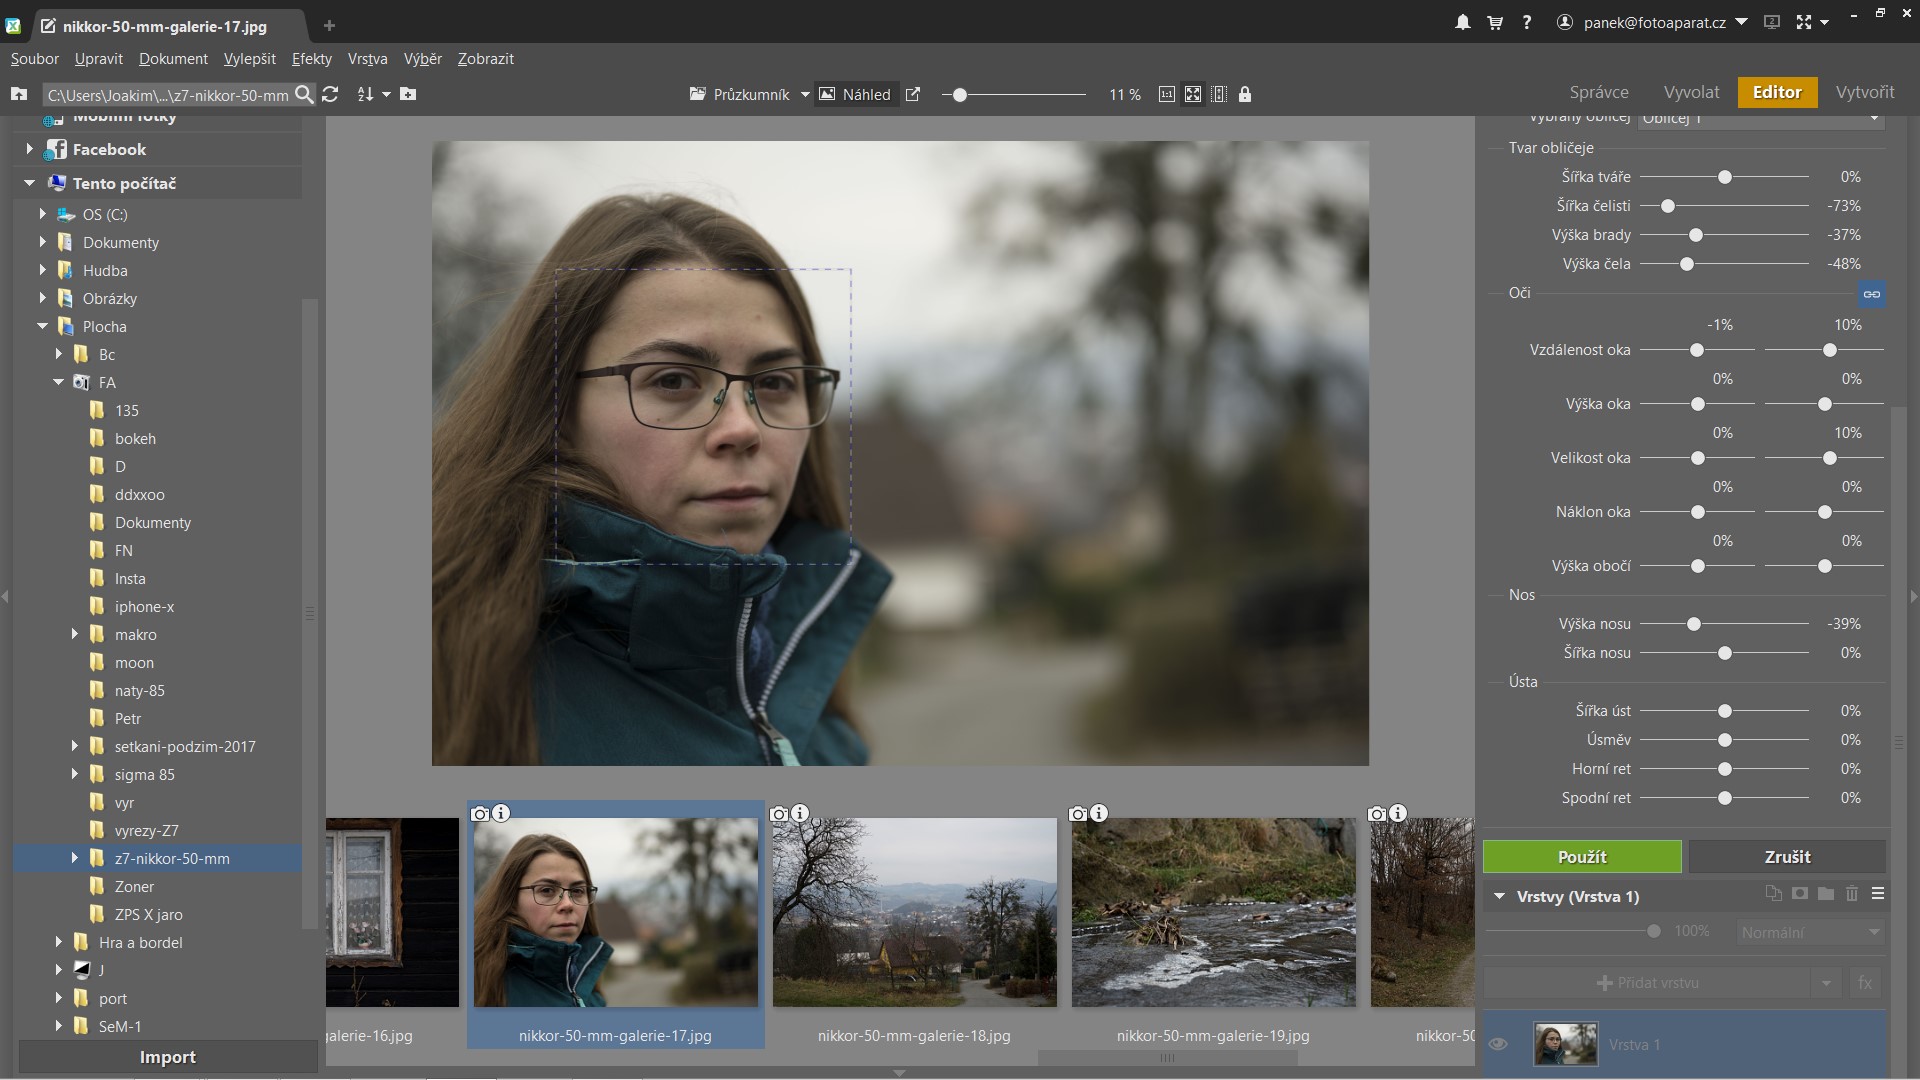
Task: Toggle the linked eyes chain icon
Action: coord(1872,294)
